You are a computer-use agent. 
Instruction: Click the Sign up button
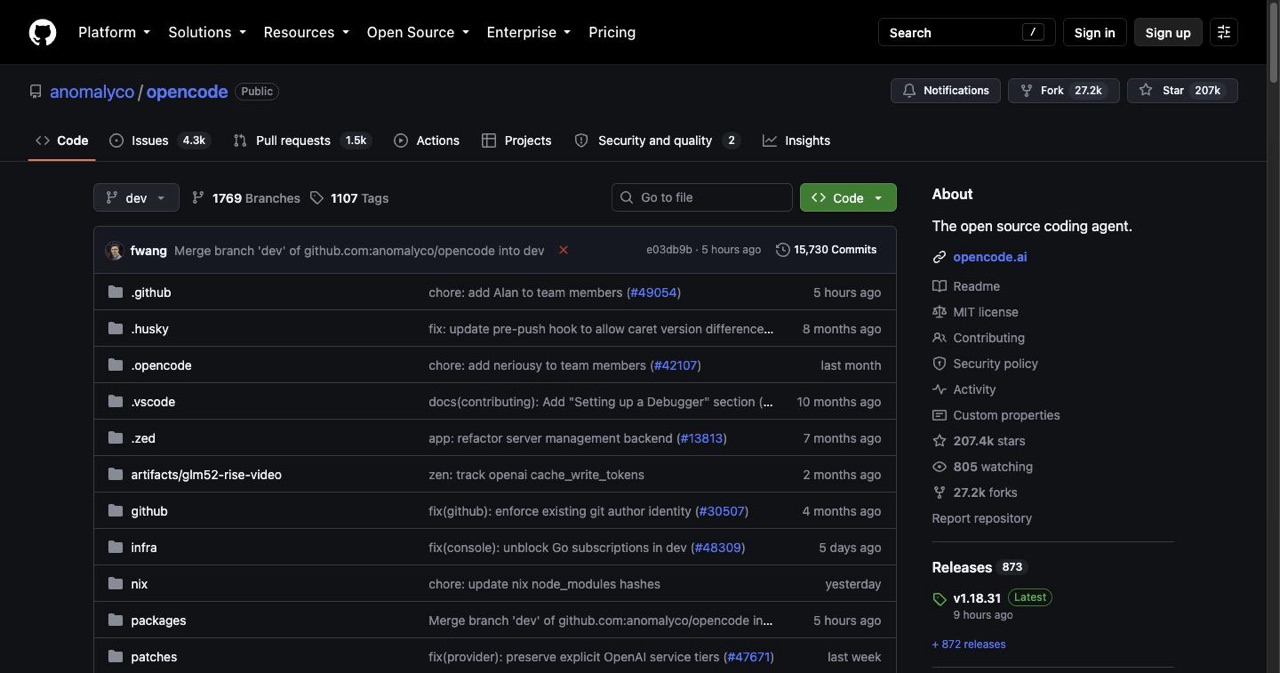1168,32
